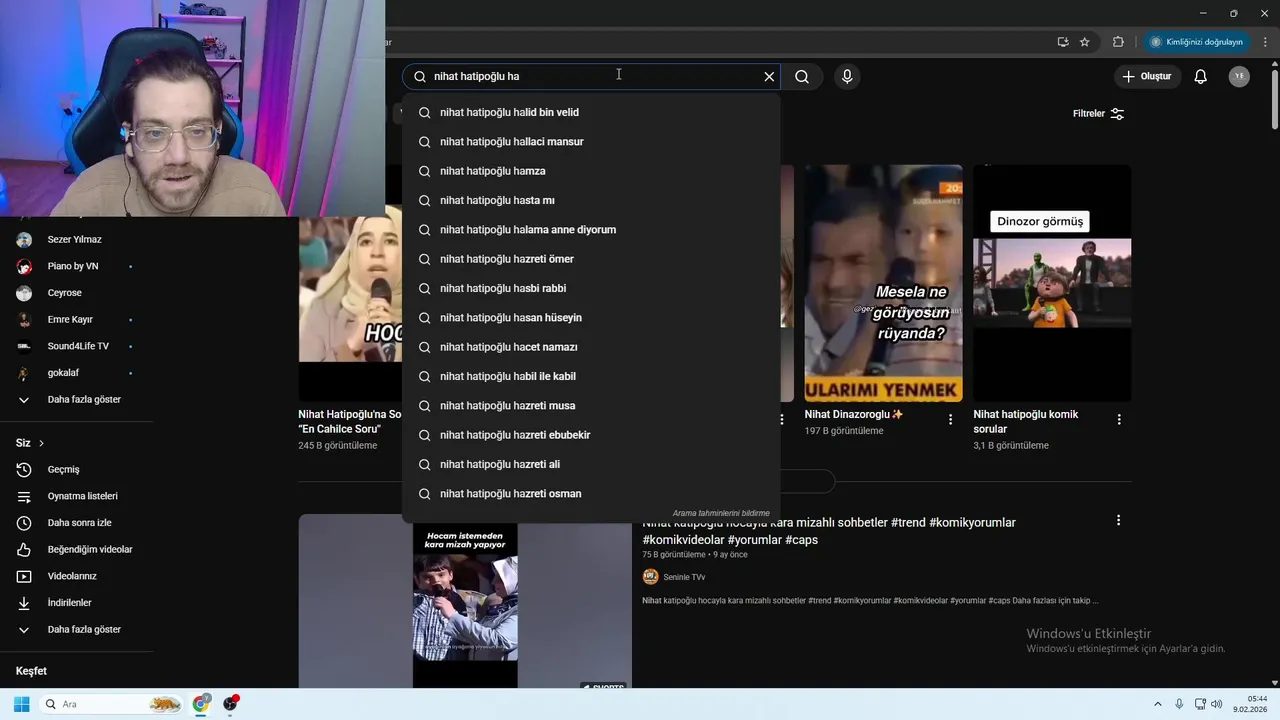Clear the search box with X icon
The height and width of the screenshot is (720, 1280).
point(769,76)
